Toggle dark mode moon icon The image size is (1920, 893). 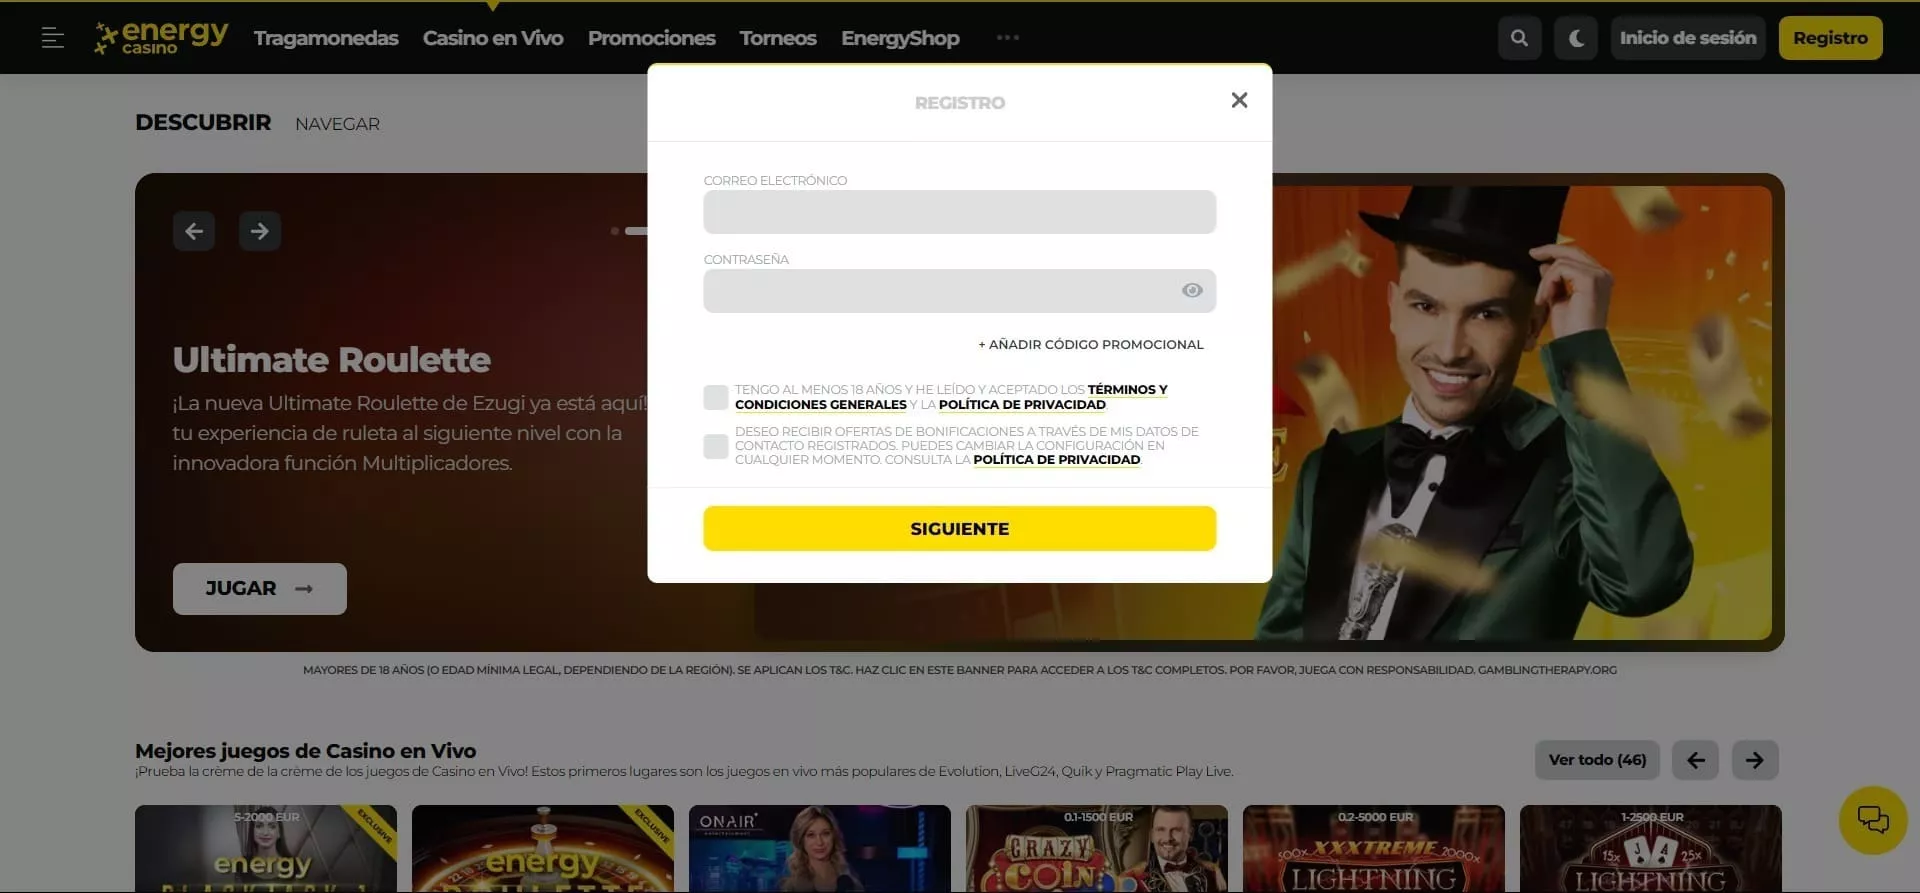click(x=1575, y=38)
